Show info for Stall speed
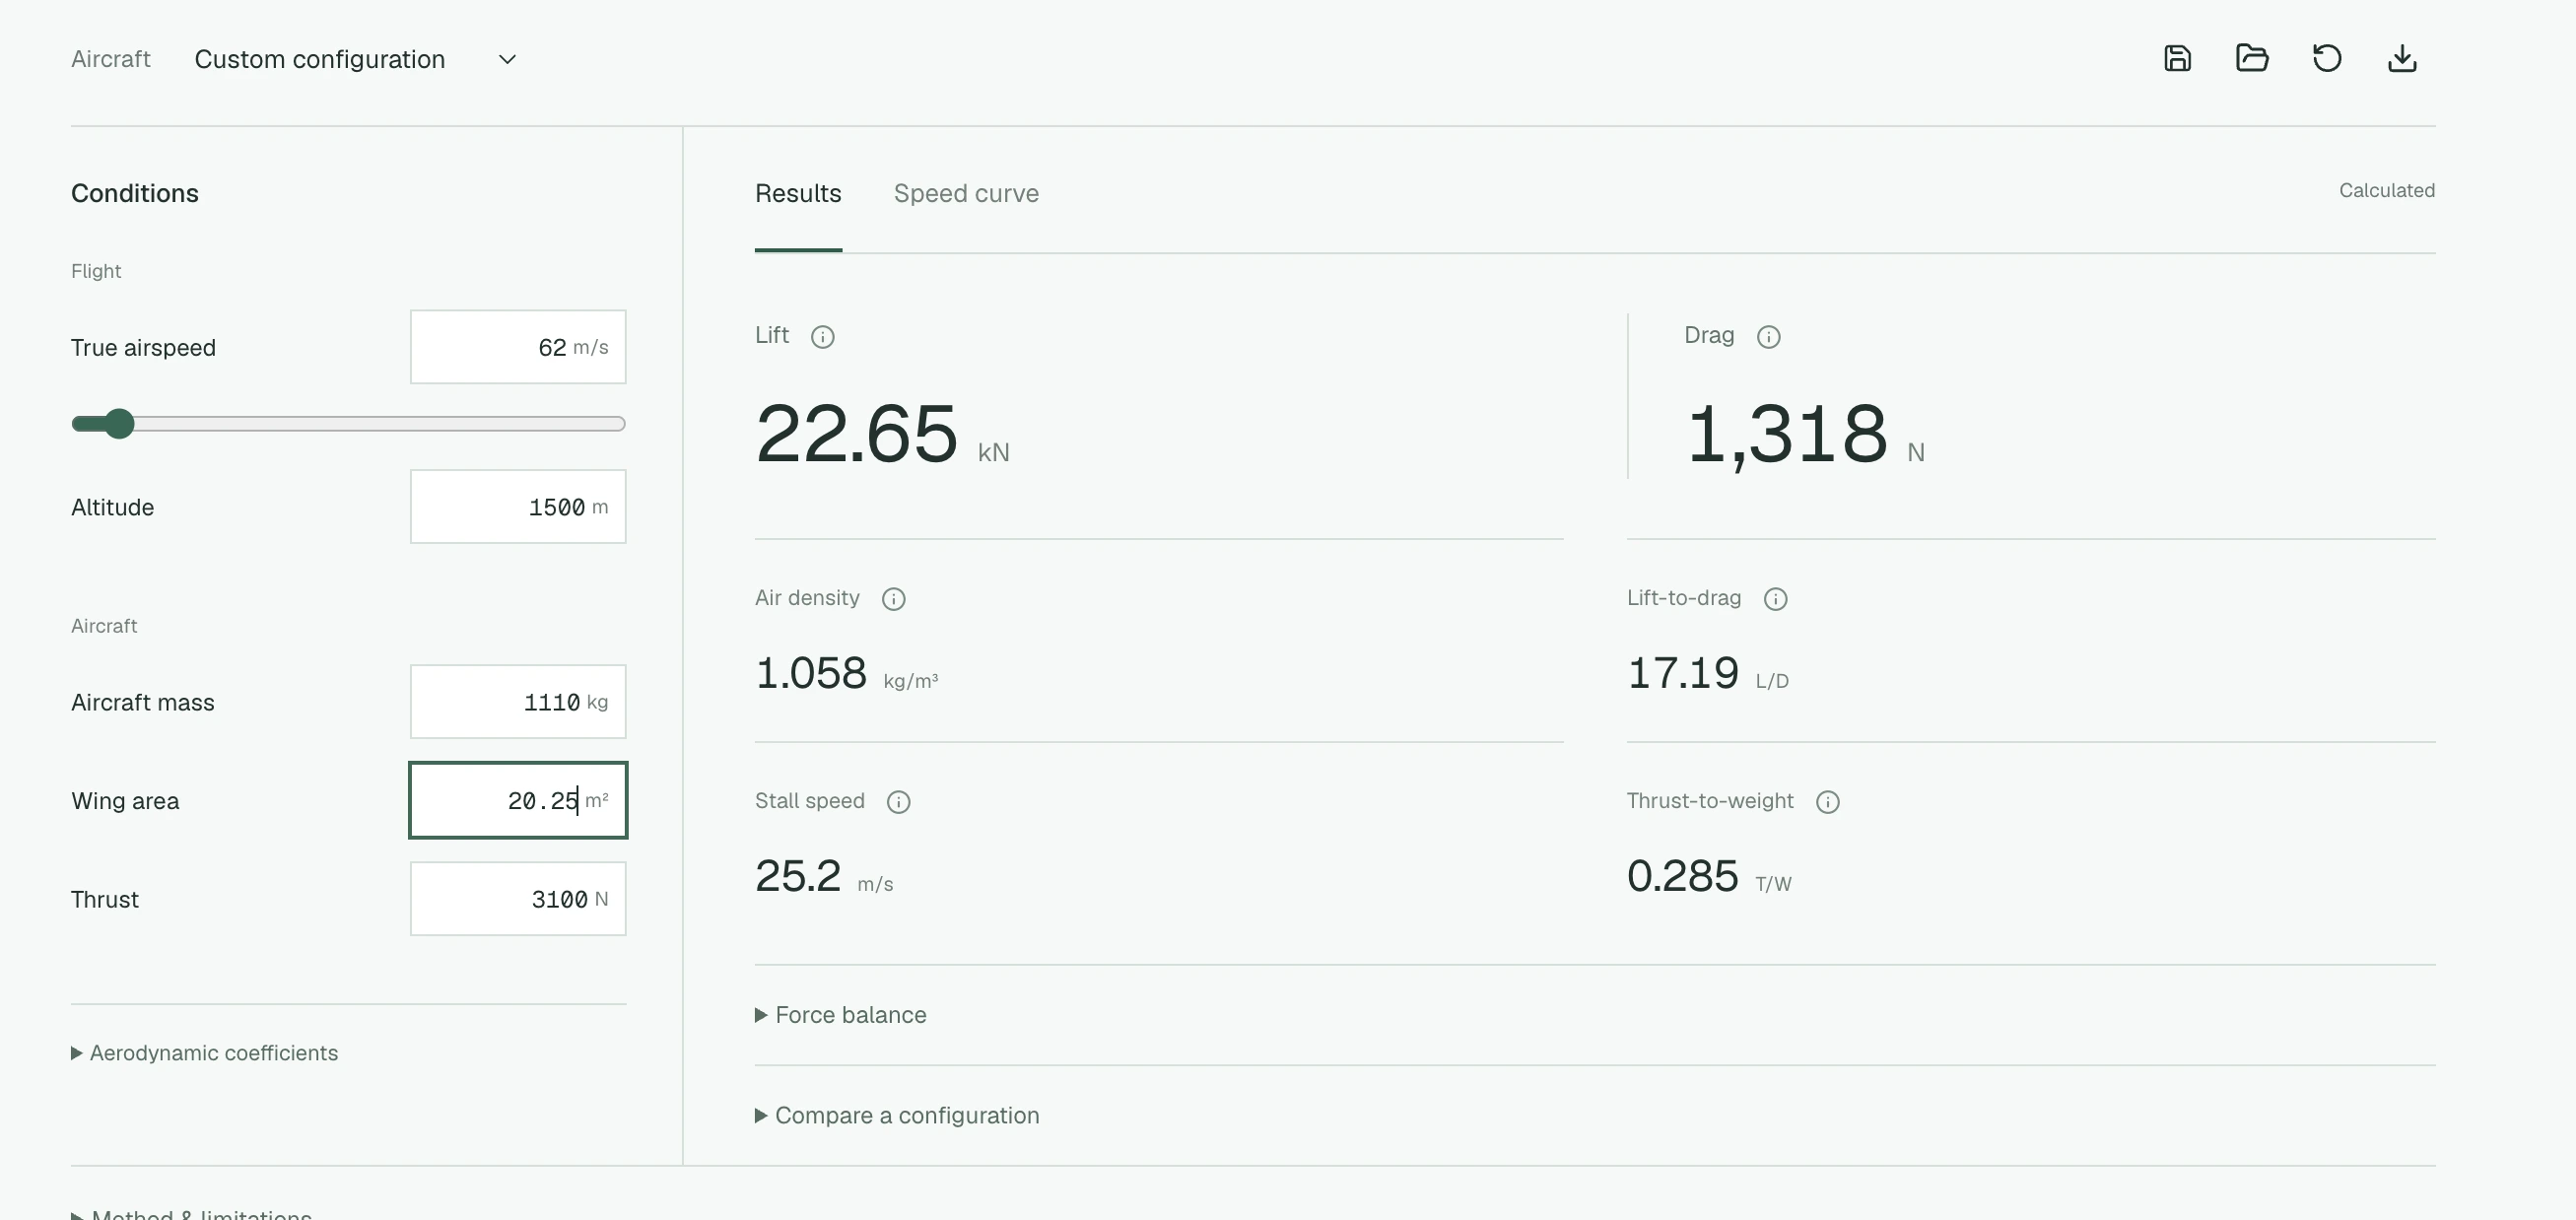 tap(898, 802)
